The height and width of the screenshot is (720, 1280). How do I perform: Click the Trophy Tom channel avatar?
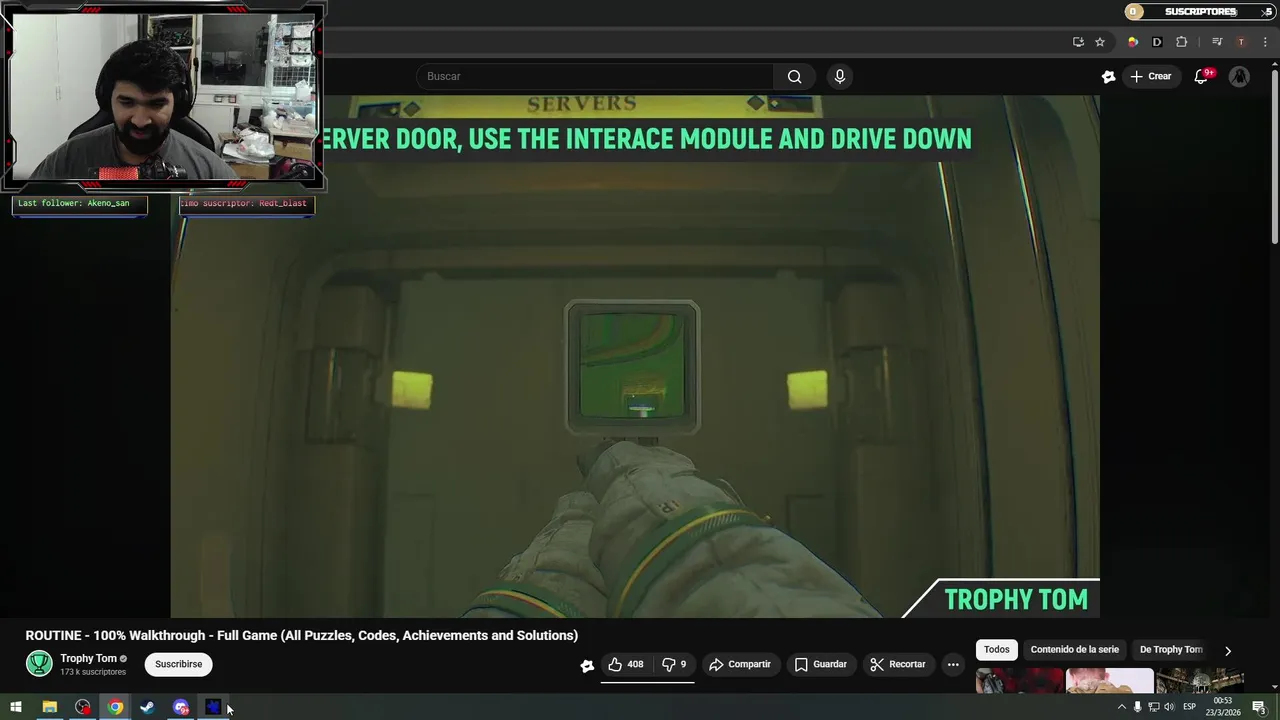[x=39, y=664]
